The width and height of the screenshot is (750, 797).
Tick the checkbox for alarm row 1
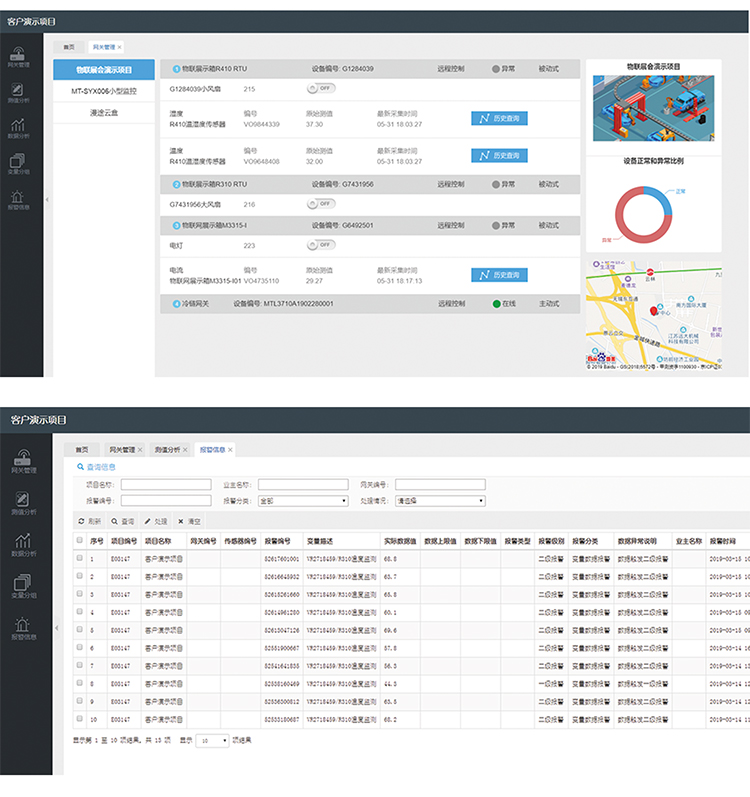(80, 558)
